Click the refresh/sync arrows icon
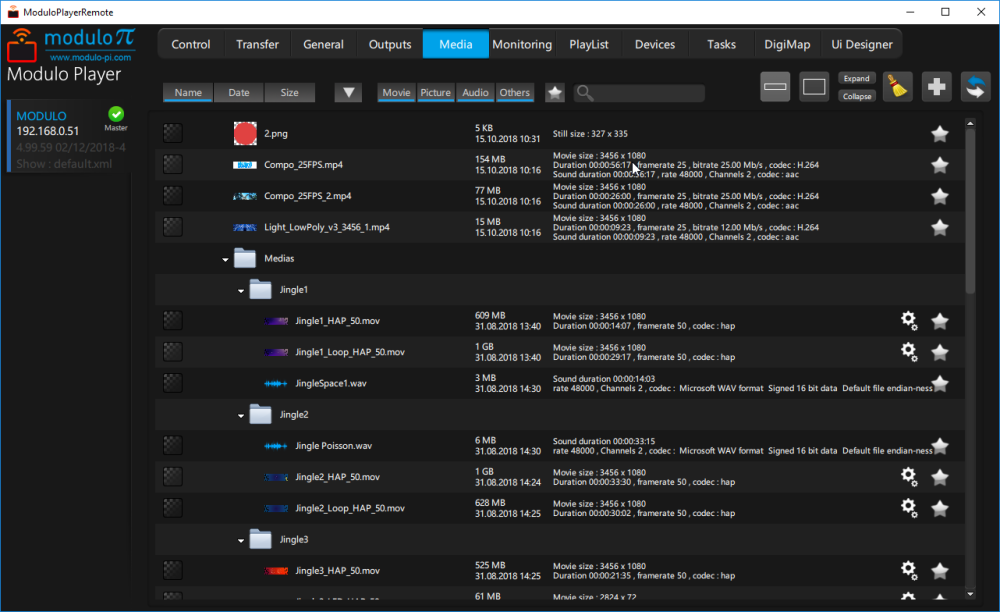 975,87
